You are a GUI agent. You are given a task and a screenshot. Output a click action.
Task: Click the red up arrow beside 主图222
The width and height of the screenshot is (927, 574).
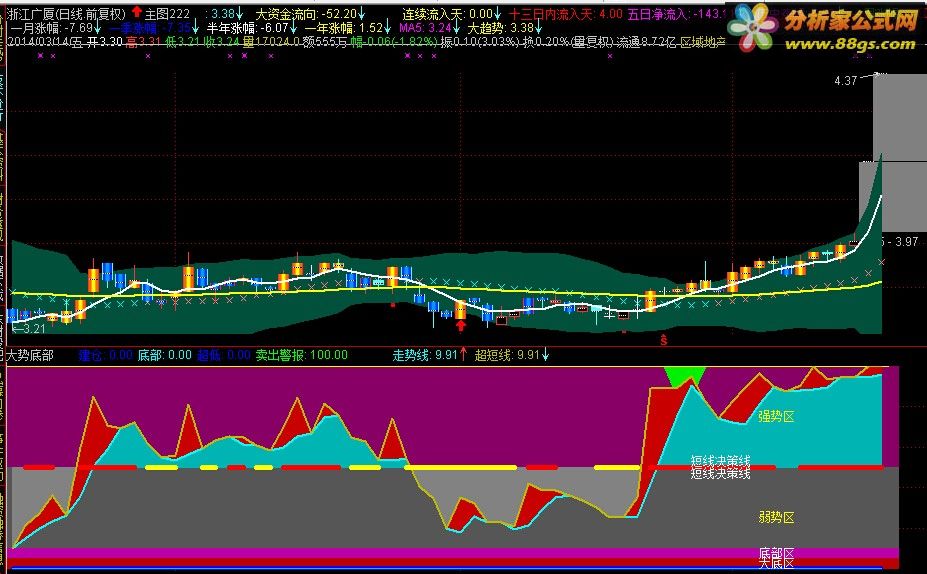click(137, 11)
